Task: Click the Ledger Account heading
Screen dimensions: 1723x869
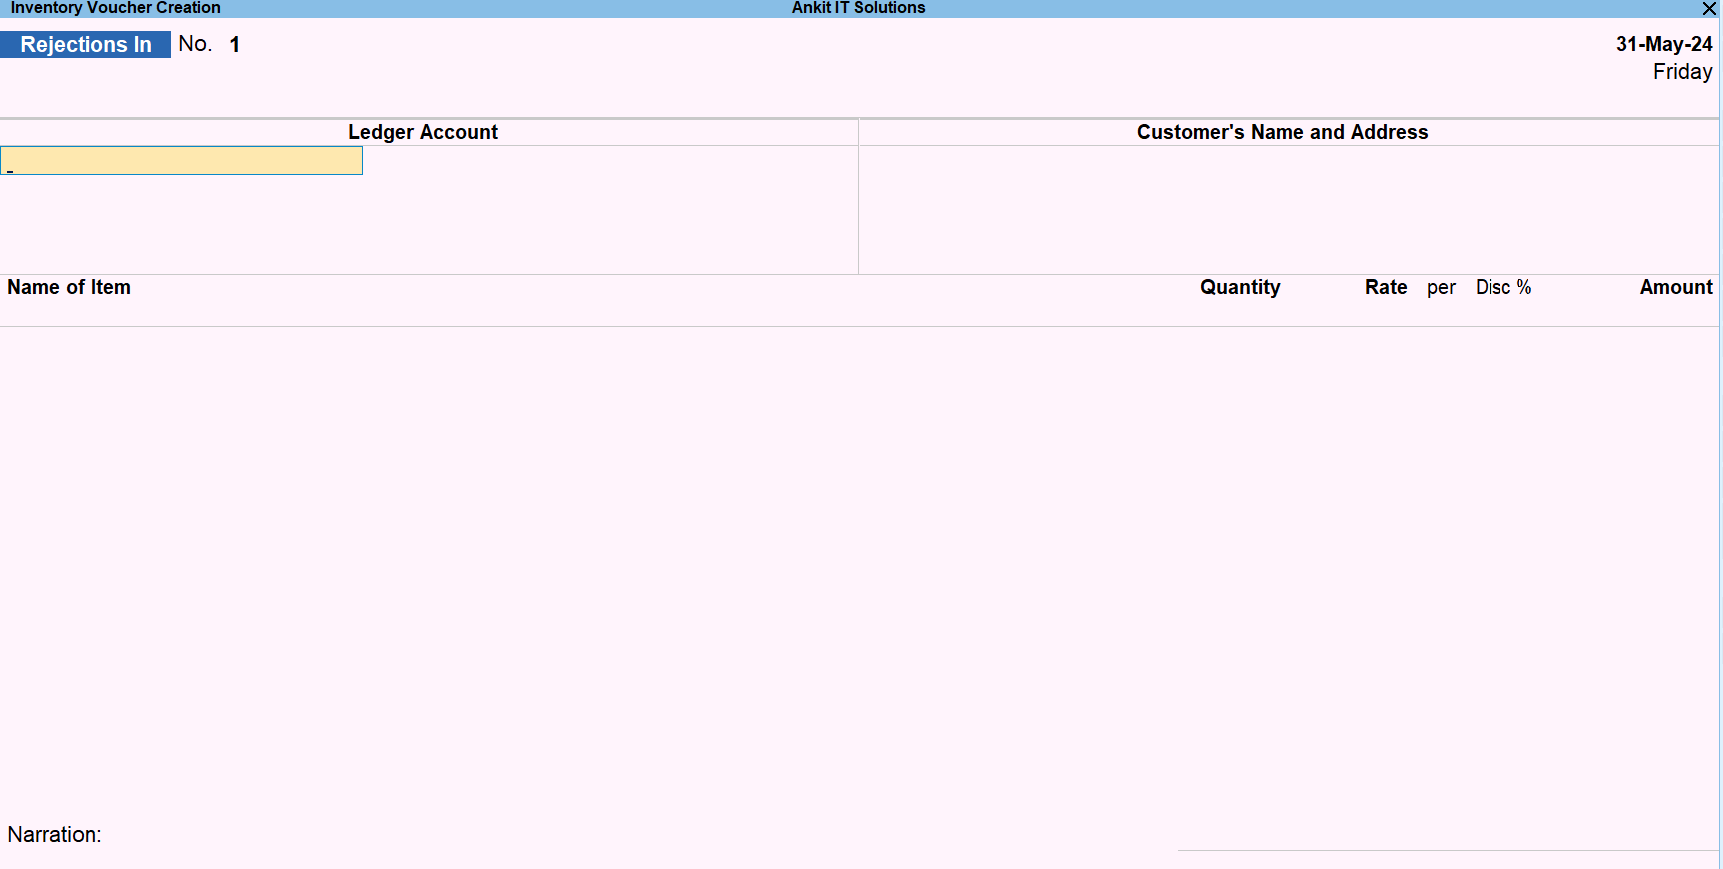Action: click(x=422, y=132)
